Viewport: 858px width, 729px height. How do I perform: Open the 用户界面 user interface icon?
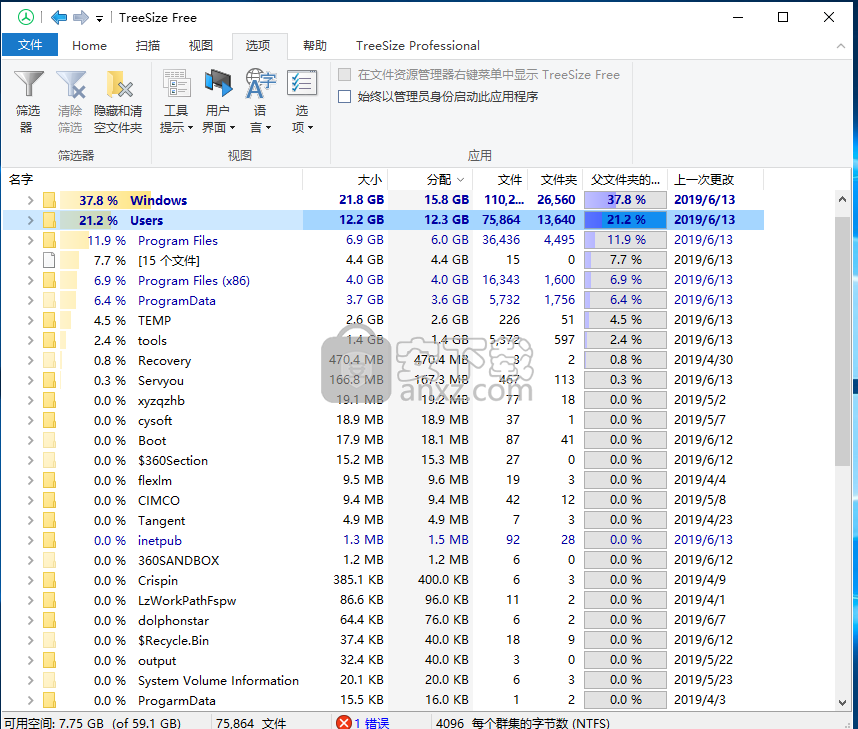[x=218, y=102]
